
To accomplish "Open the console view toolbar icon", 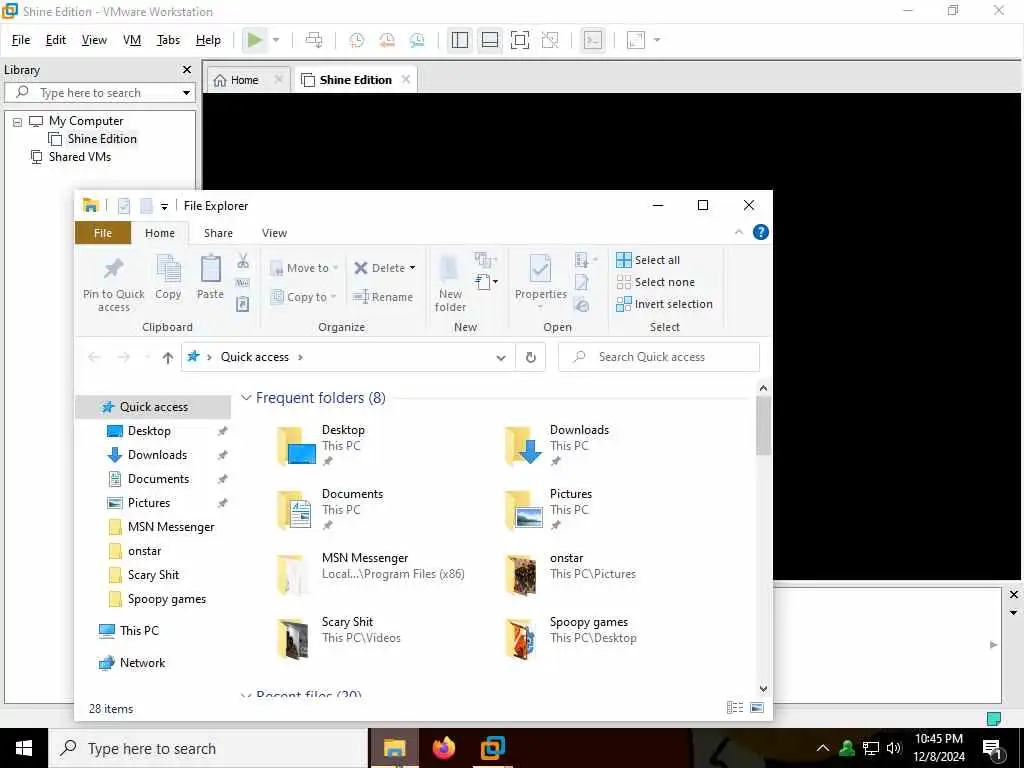I will [593, 40].
